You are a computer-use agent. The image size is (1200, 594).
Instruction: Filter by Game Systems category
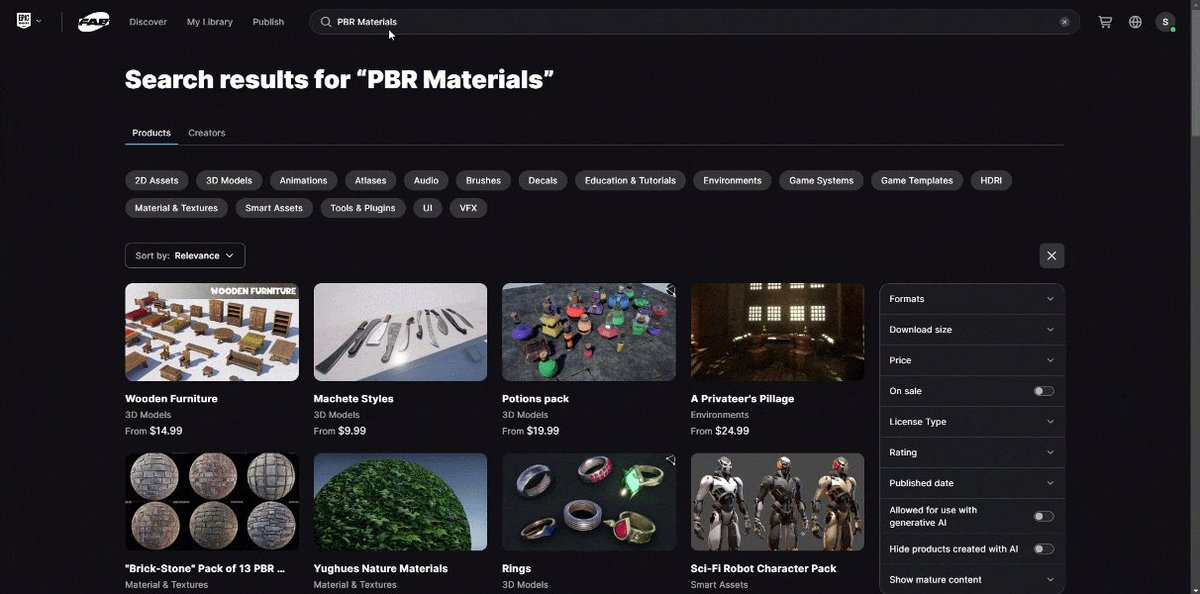tap(821, 181)
